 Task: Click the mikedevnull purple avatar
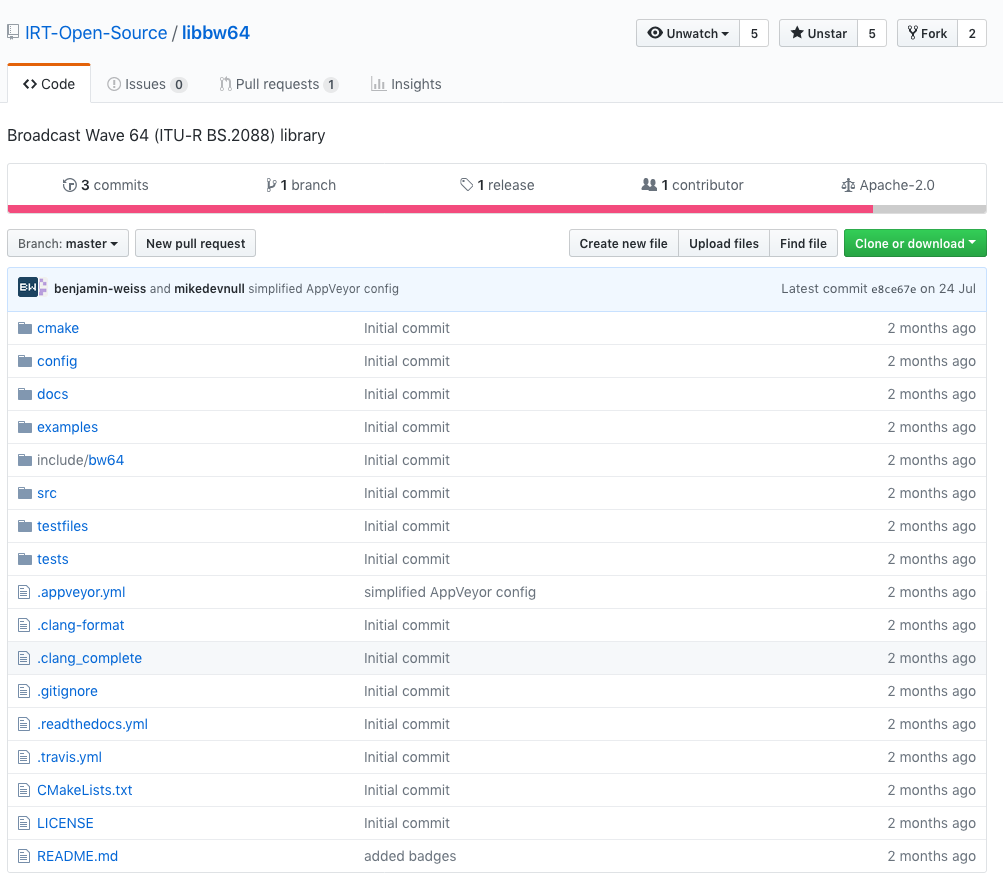[43, 287]
